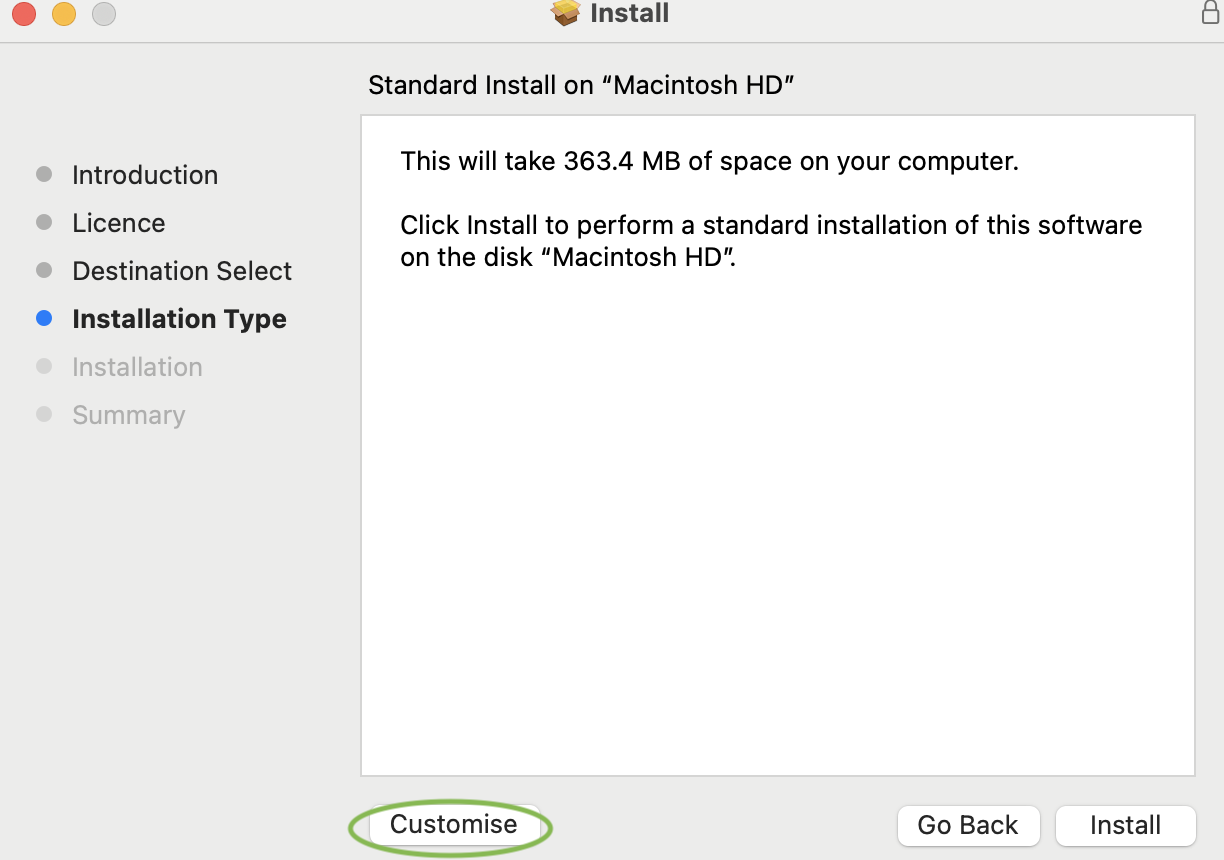The image size is (1224, 860).
Task: Select the Introduction step in sidebar
Action: (x=145, y=175)
